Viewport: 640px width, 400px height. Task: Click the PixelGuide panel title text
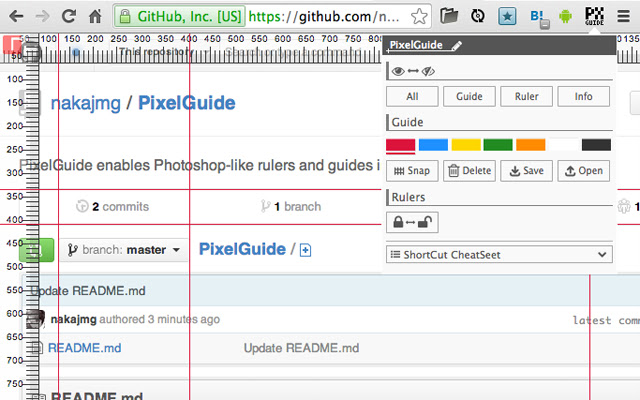tap(416, 45)
